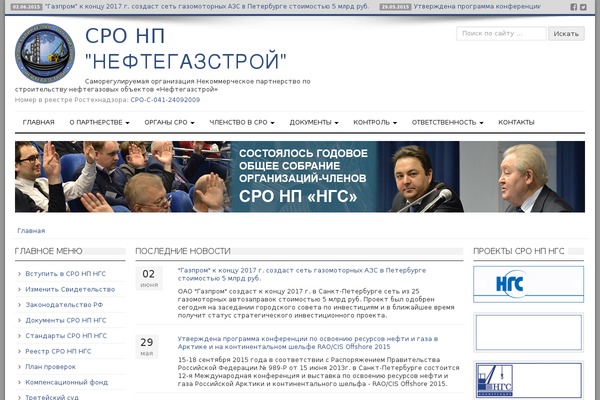Click chevron beside Документы СРО НП НГС
Image resolution: width=600 pixels, height=400 pixels.
19,320
